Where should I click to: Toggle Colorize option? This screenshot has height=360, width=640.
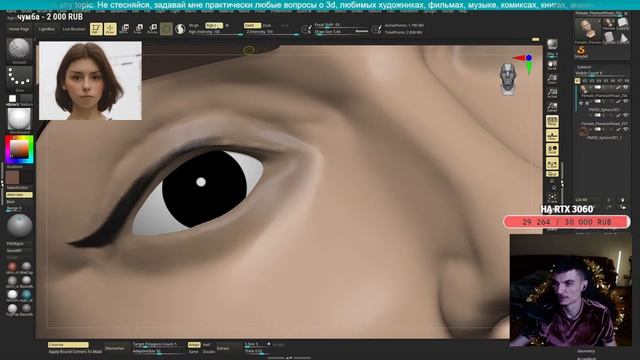tap(68, 345)
